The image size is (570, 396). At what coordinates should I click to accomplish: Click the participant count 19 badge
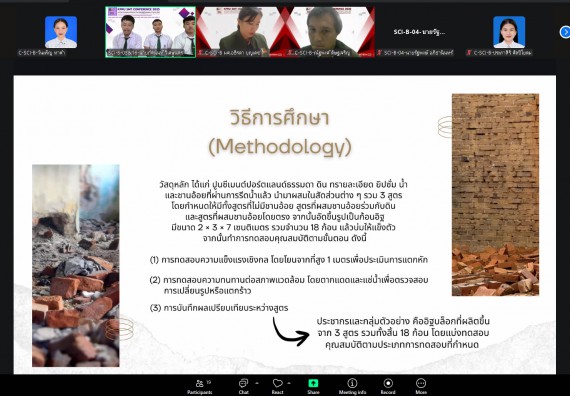209,382
